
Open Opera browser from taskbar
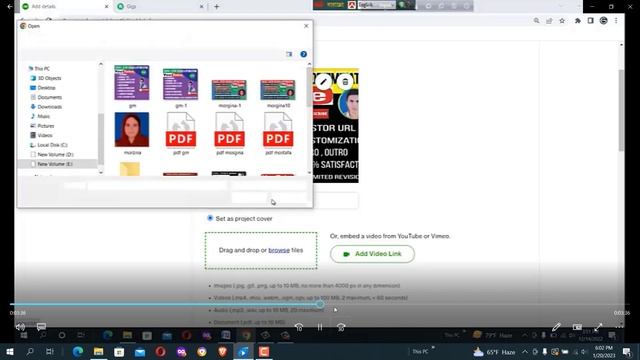(x=160, y=351)
